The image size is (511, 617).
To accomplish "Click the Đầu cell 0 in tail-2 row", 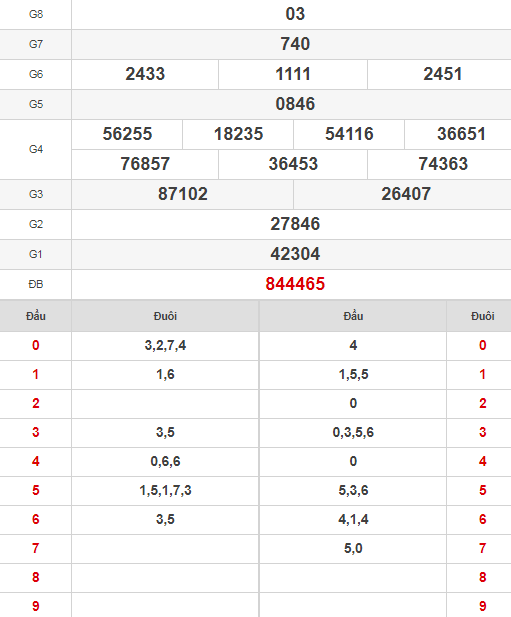I will coord(353,403).
